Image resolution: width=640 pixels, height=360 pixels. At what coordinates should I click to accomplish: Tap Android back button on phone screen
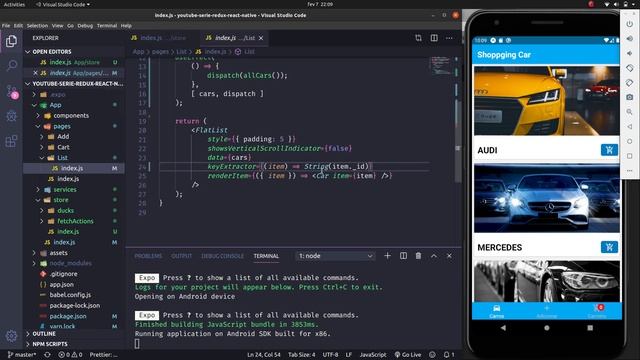pos(503,328)
